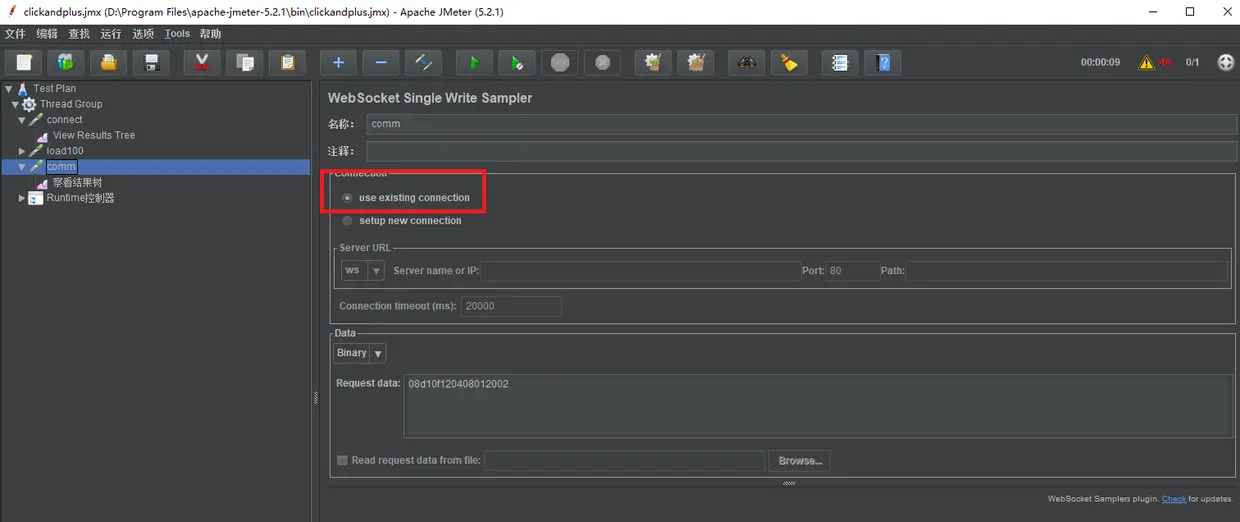Click the 名称 name field

point(802,124)
